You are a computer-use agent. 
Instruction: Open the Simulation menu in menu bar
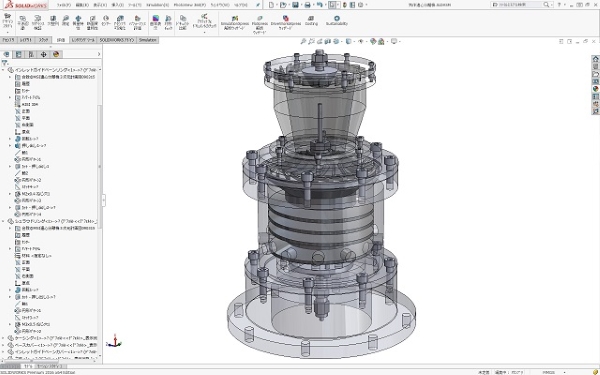pos(157,5)
